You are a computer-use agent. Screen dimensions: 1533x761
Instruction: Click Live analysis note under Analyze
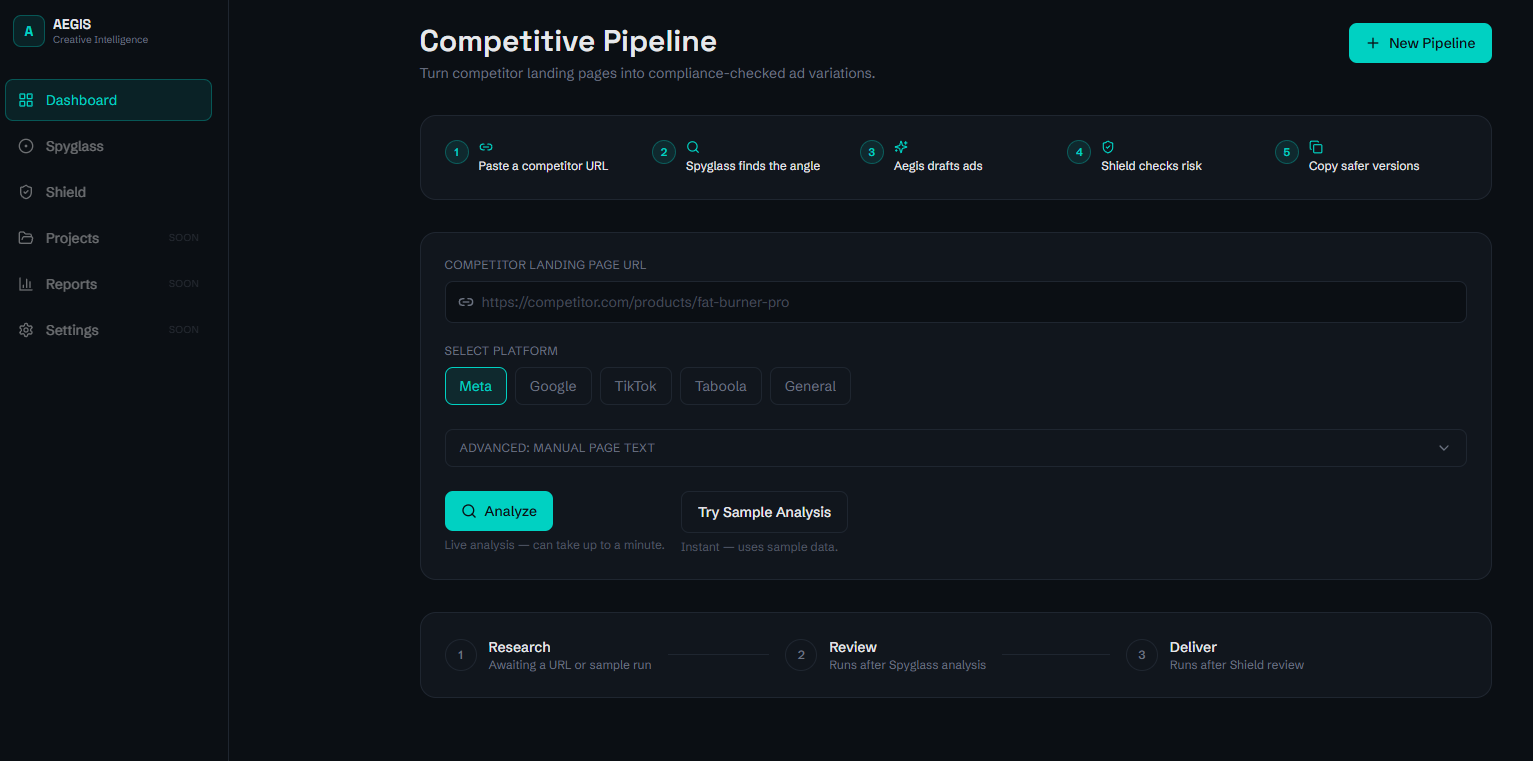pyautogui.click(x=555, y=545)
